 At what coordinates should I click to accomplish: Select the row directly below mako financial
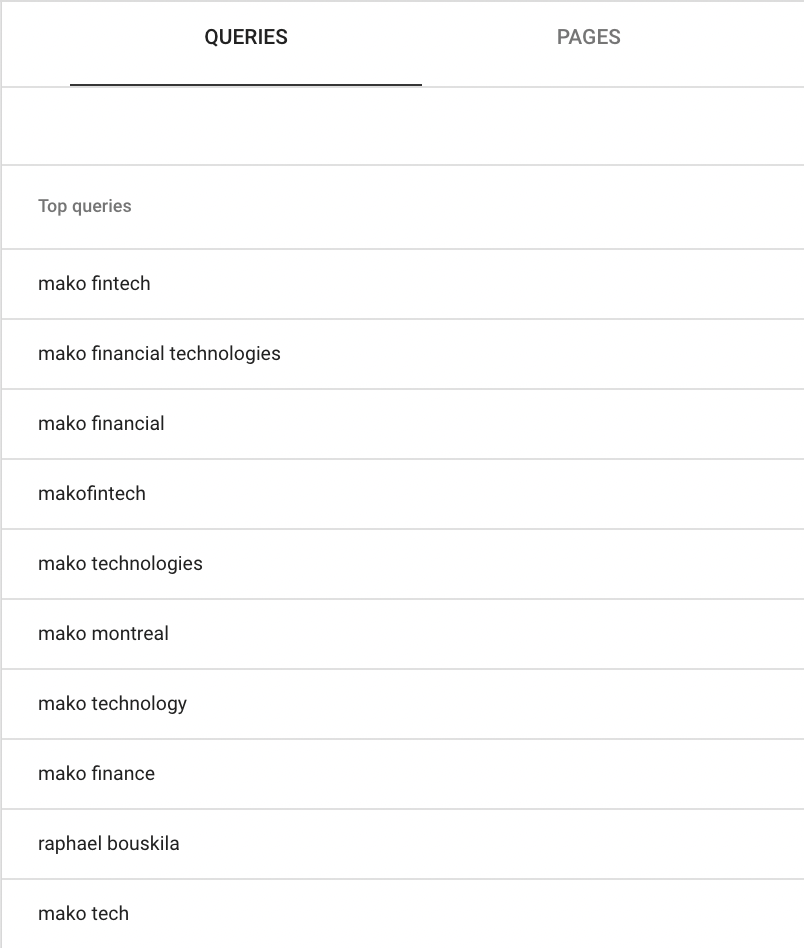point(91,494)
